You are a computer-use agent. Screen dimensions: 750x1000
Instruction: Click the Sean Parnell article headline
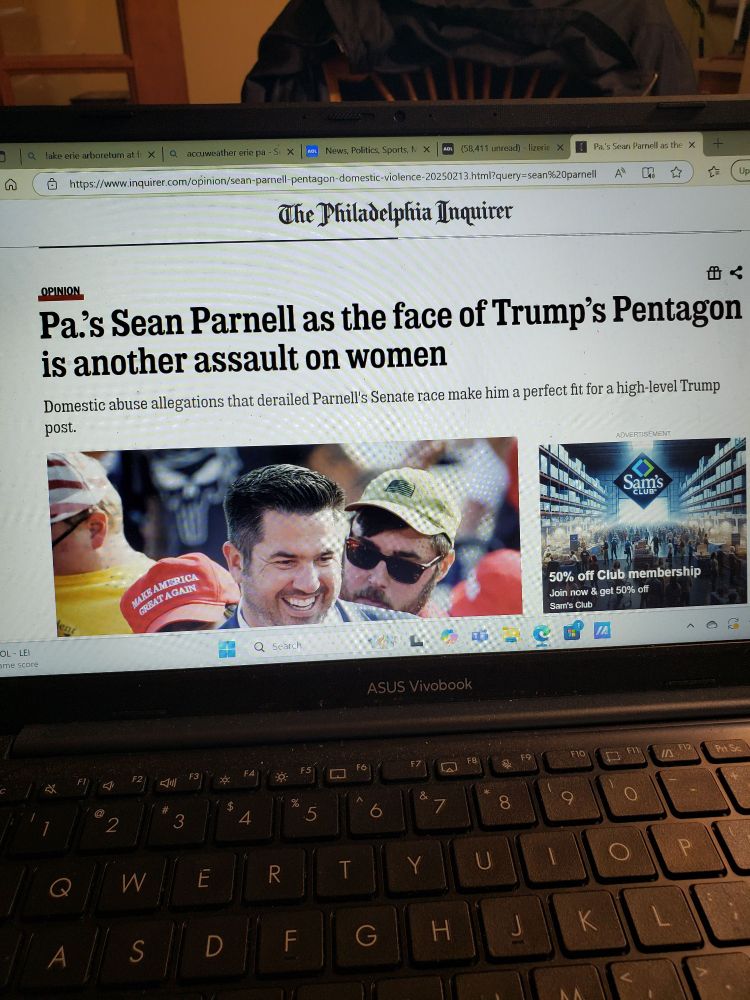(x=390, y=335)
